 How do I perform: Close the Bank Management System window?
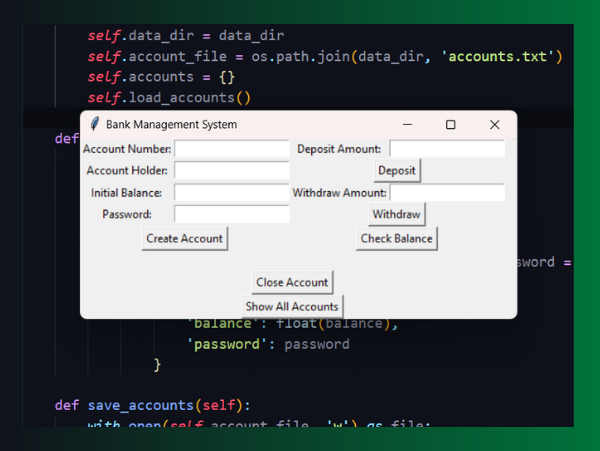coord(494,125)
